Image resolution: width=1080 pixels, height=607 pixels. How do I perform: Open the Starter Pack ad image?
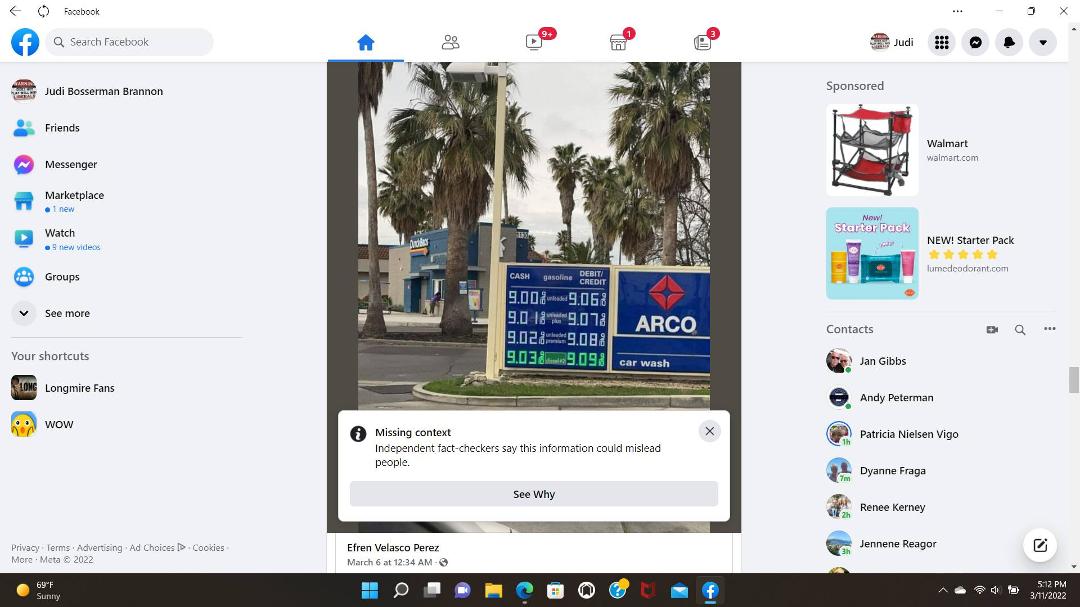pos(872,254)
